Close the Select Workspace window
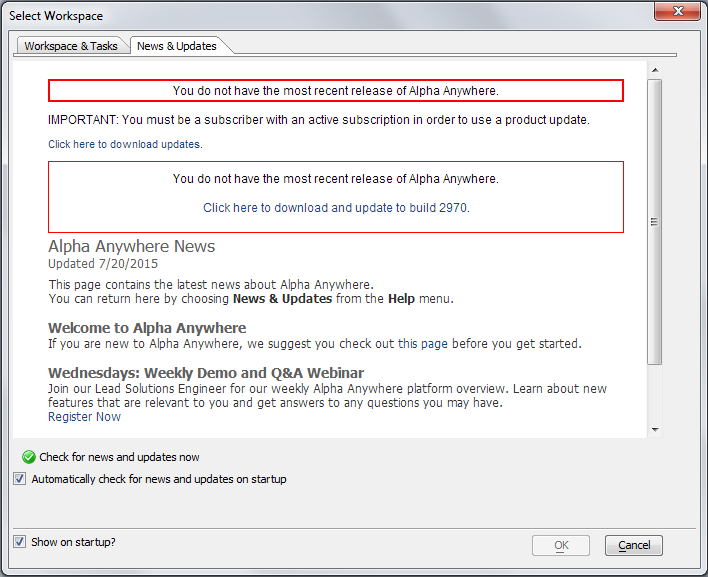708x577 pixels. pyautogui.click(x=677, y=11)
